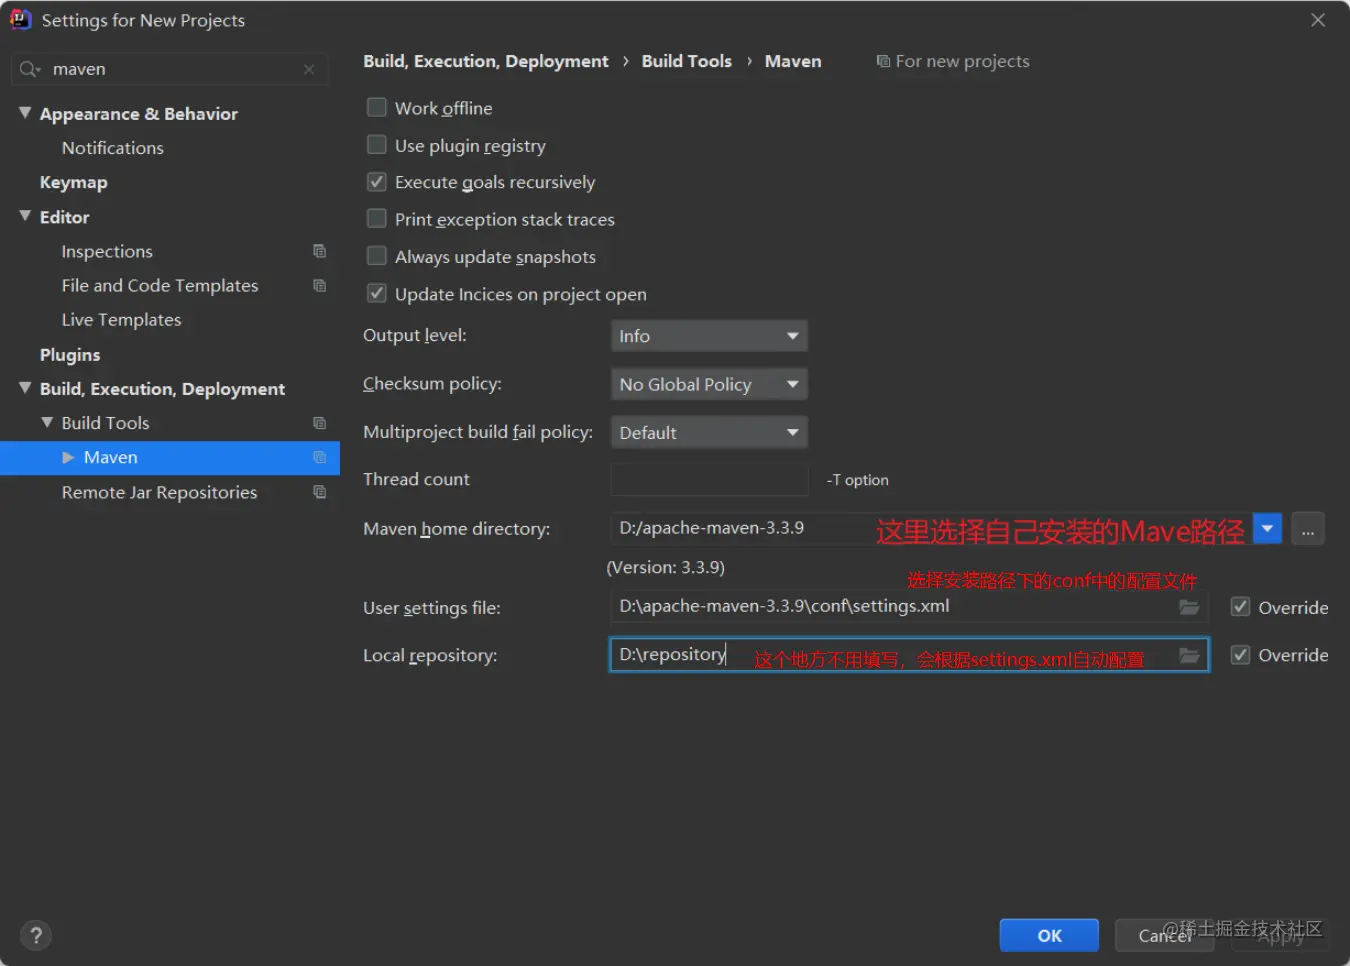This screenshot has width=1350, height=966.
Task: Enable Print exception stack traces
Action: (x=377, y=218)
